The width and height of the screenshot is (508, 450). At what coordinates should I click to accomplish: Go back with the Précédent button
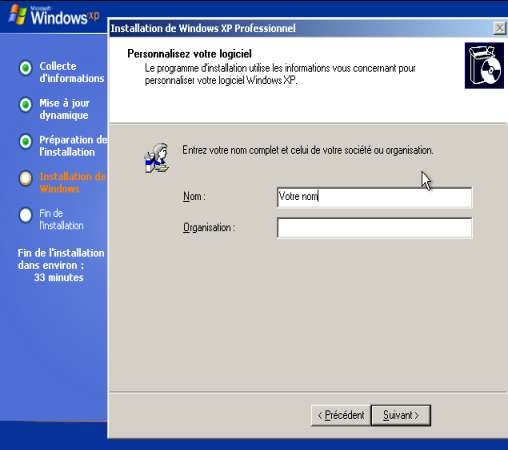pos(341,415)
